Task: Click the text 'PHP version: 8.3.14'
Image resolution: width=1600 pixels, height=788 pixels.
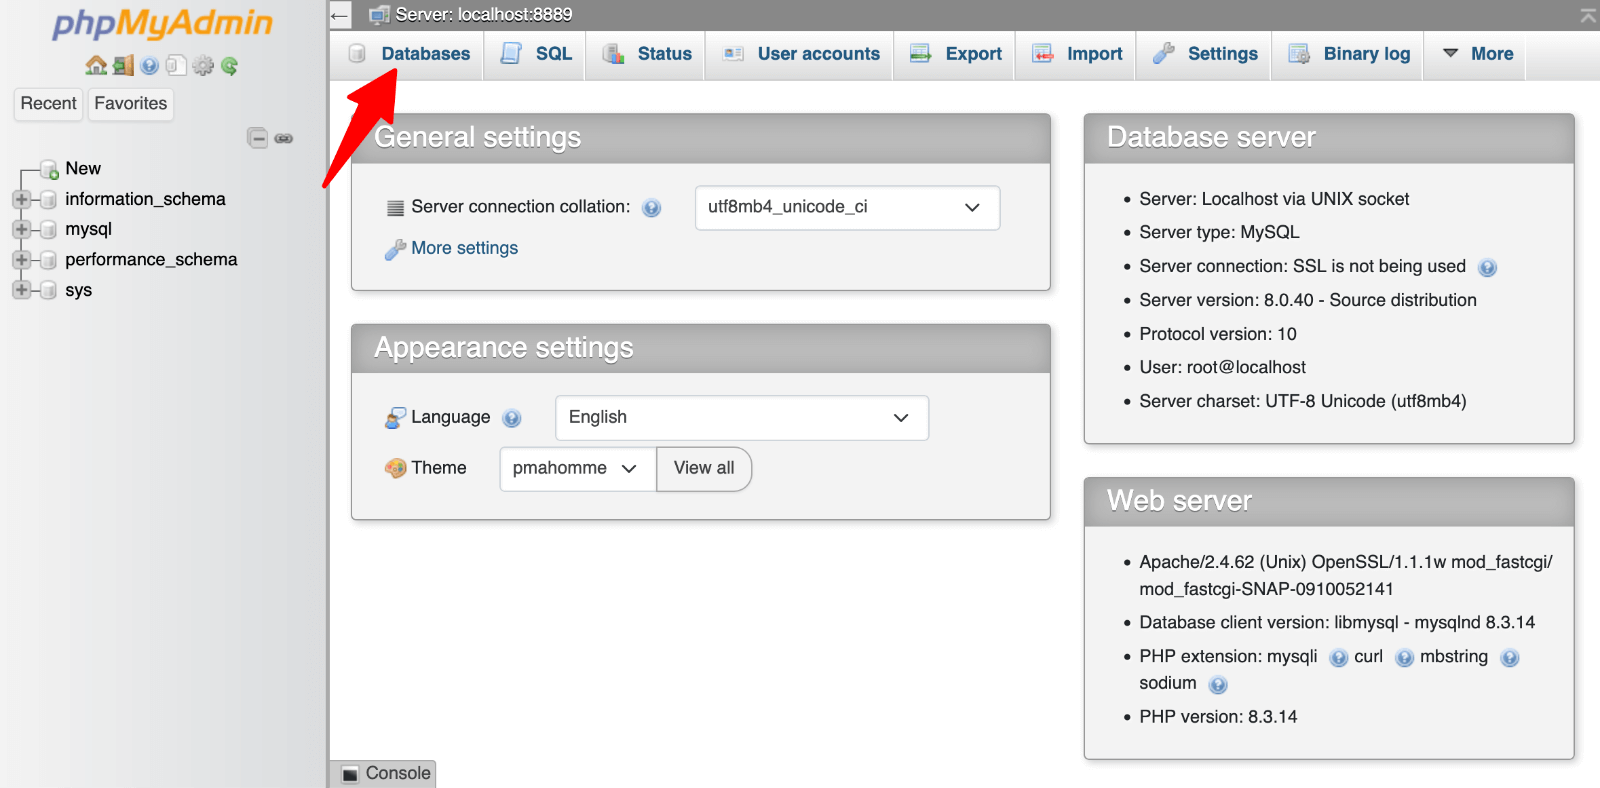Action: click(1218, 717)
